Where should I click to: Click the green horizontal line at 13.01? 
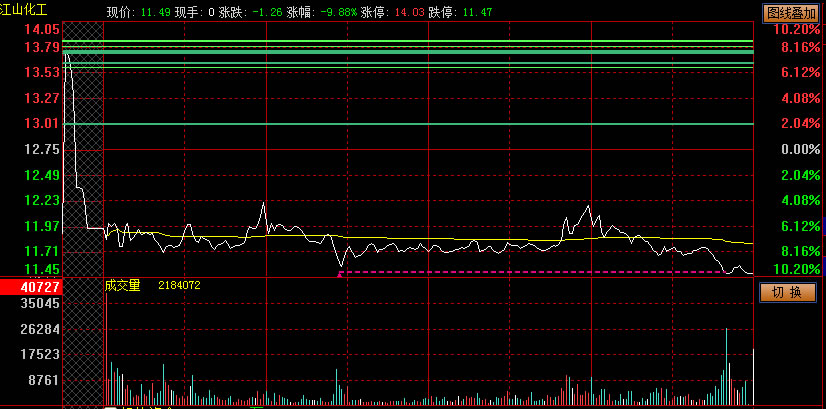400,124
